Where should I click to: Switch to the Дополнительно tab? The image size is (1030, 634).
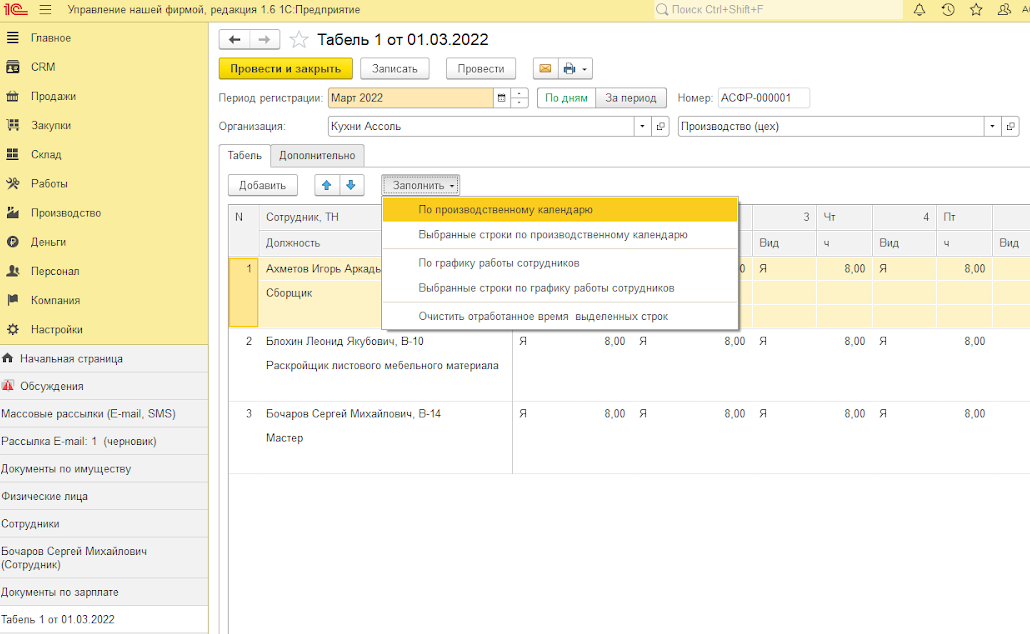pyautogui.click(x=317, y=155)
